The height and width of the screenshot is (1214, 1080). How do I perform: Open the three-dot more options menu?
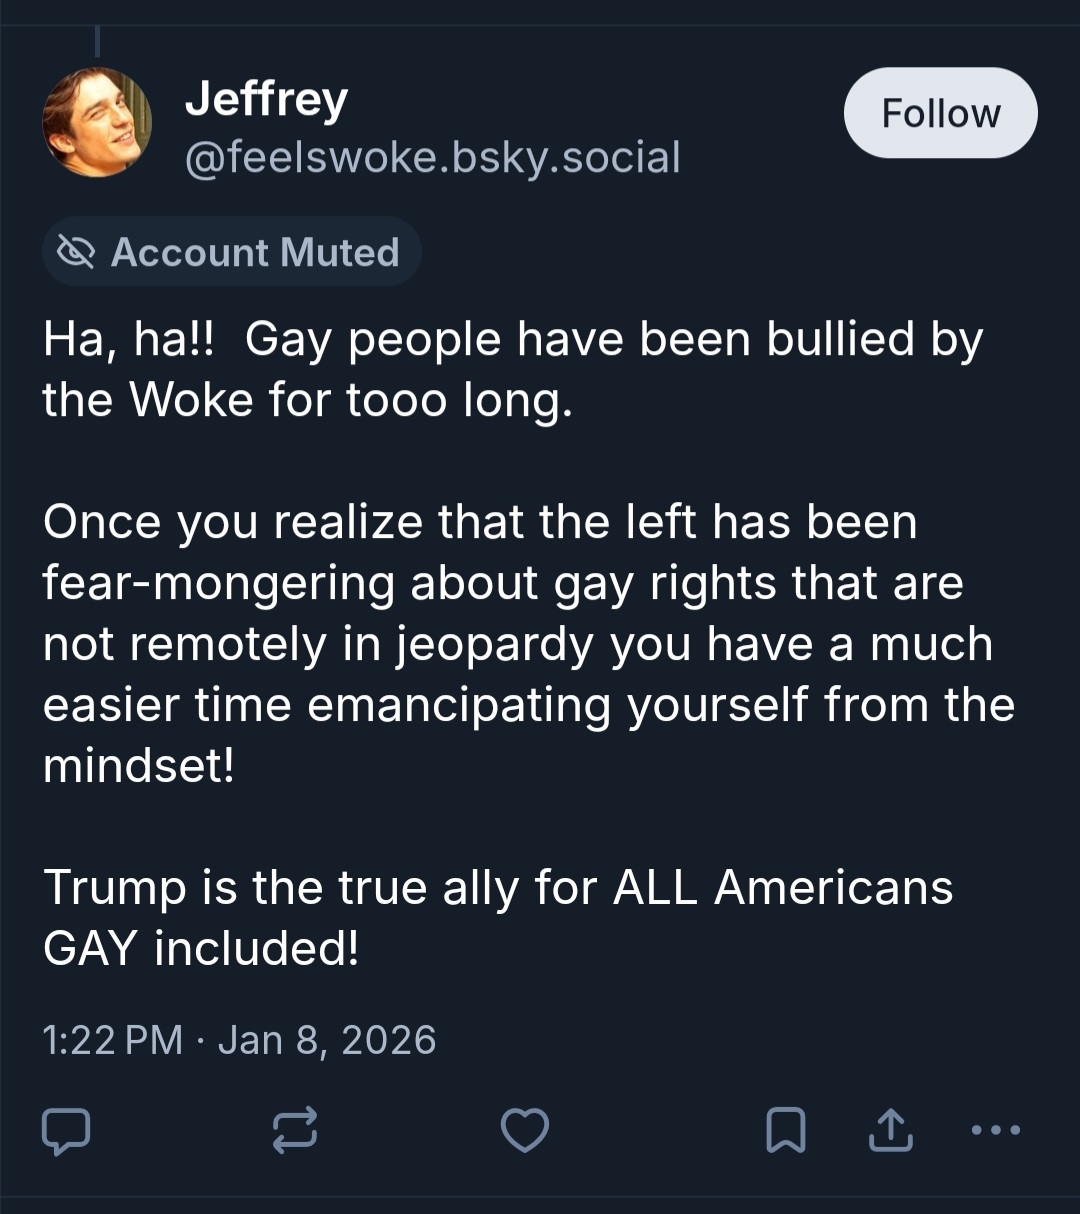(x=996, y=1130)
